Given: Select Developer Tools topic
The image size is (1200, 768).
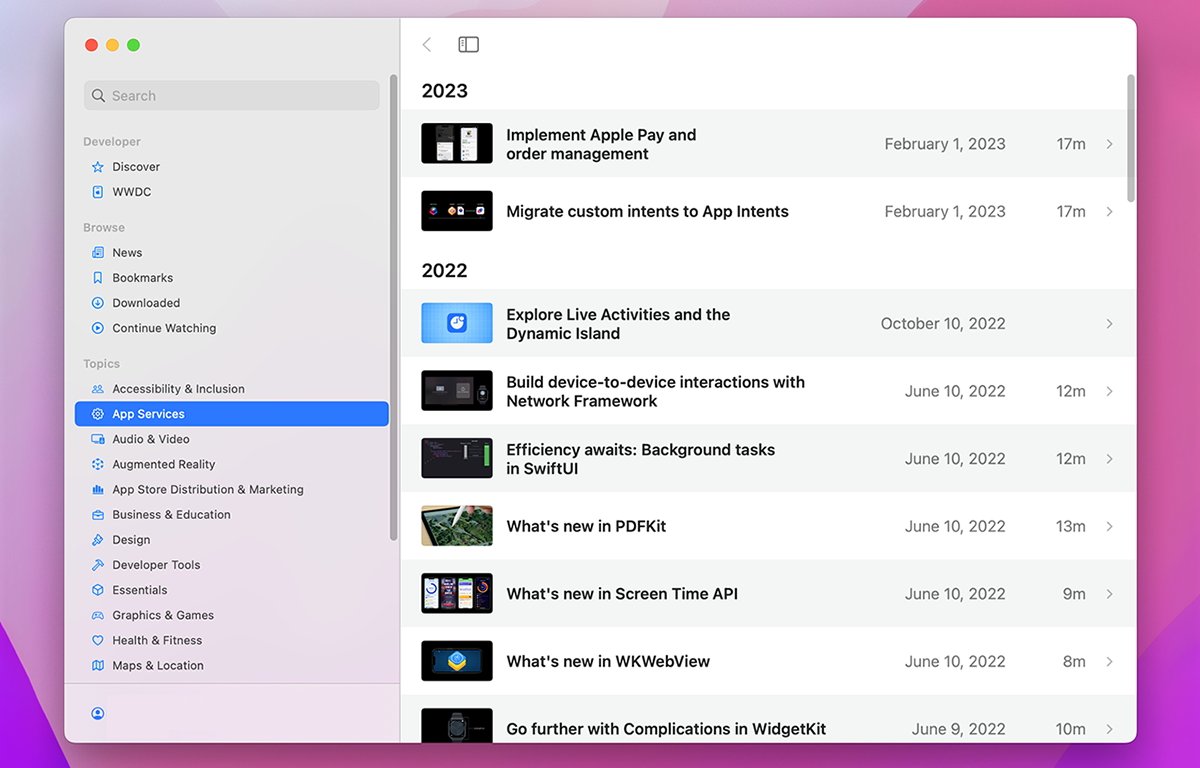Looking at the screenshot, I should [x=156, y=565].
